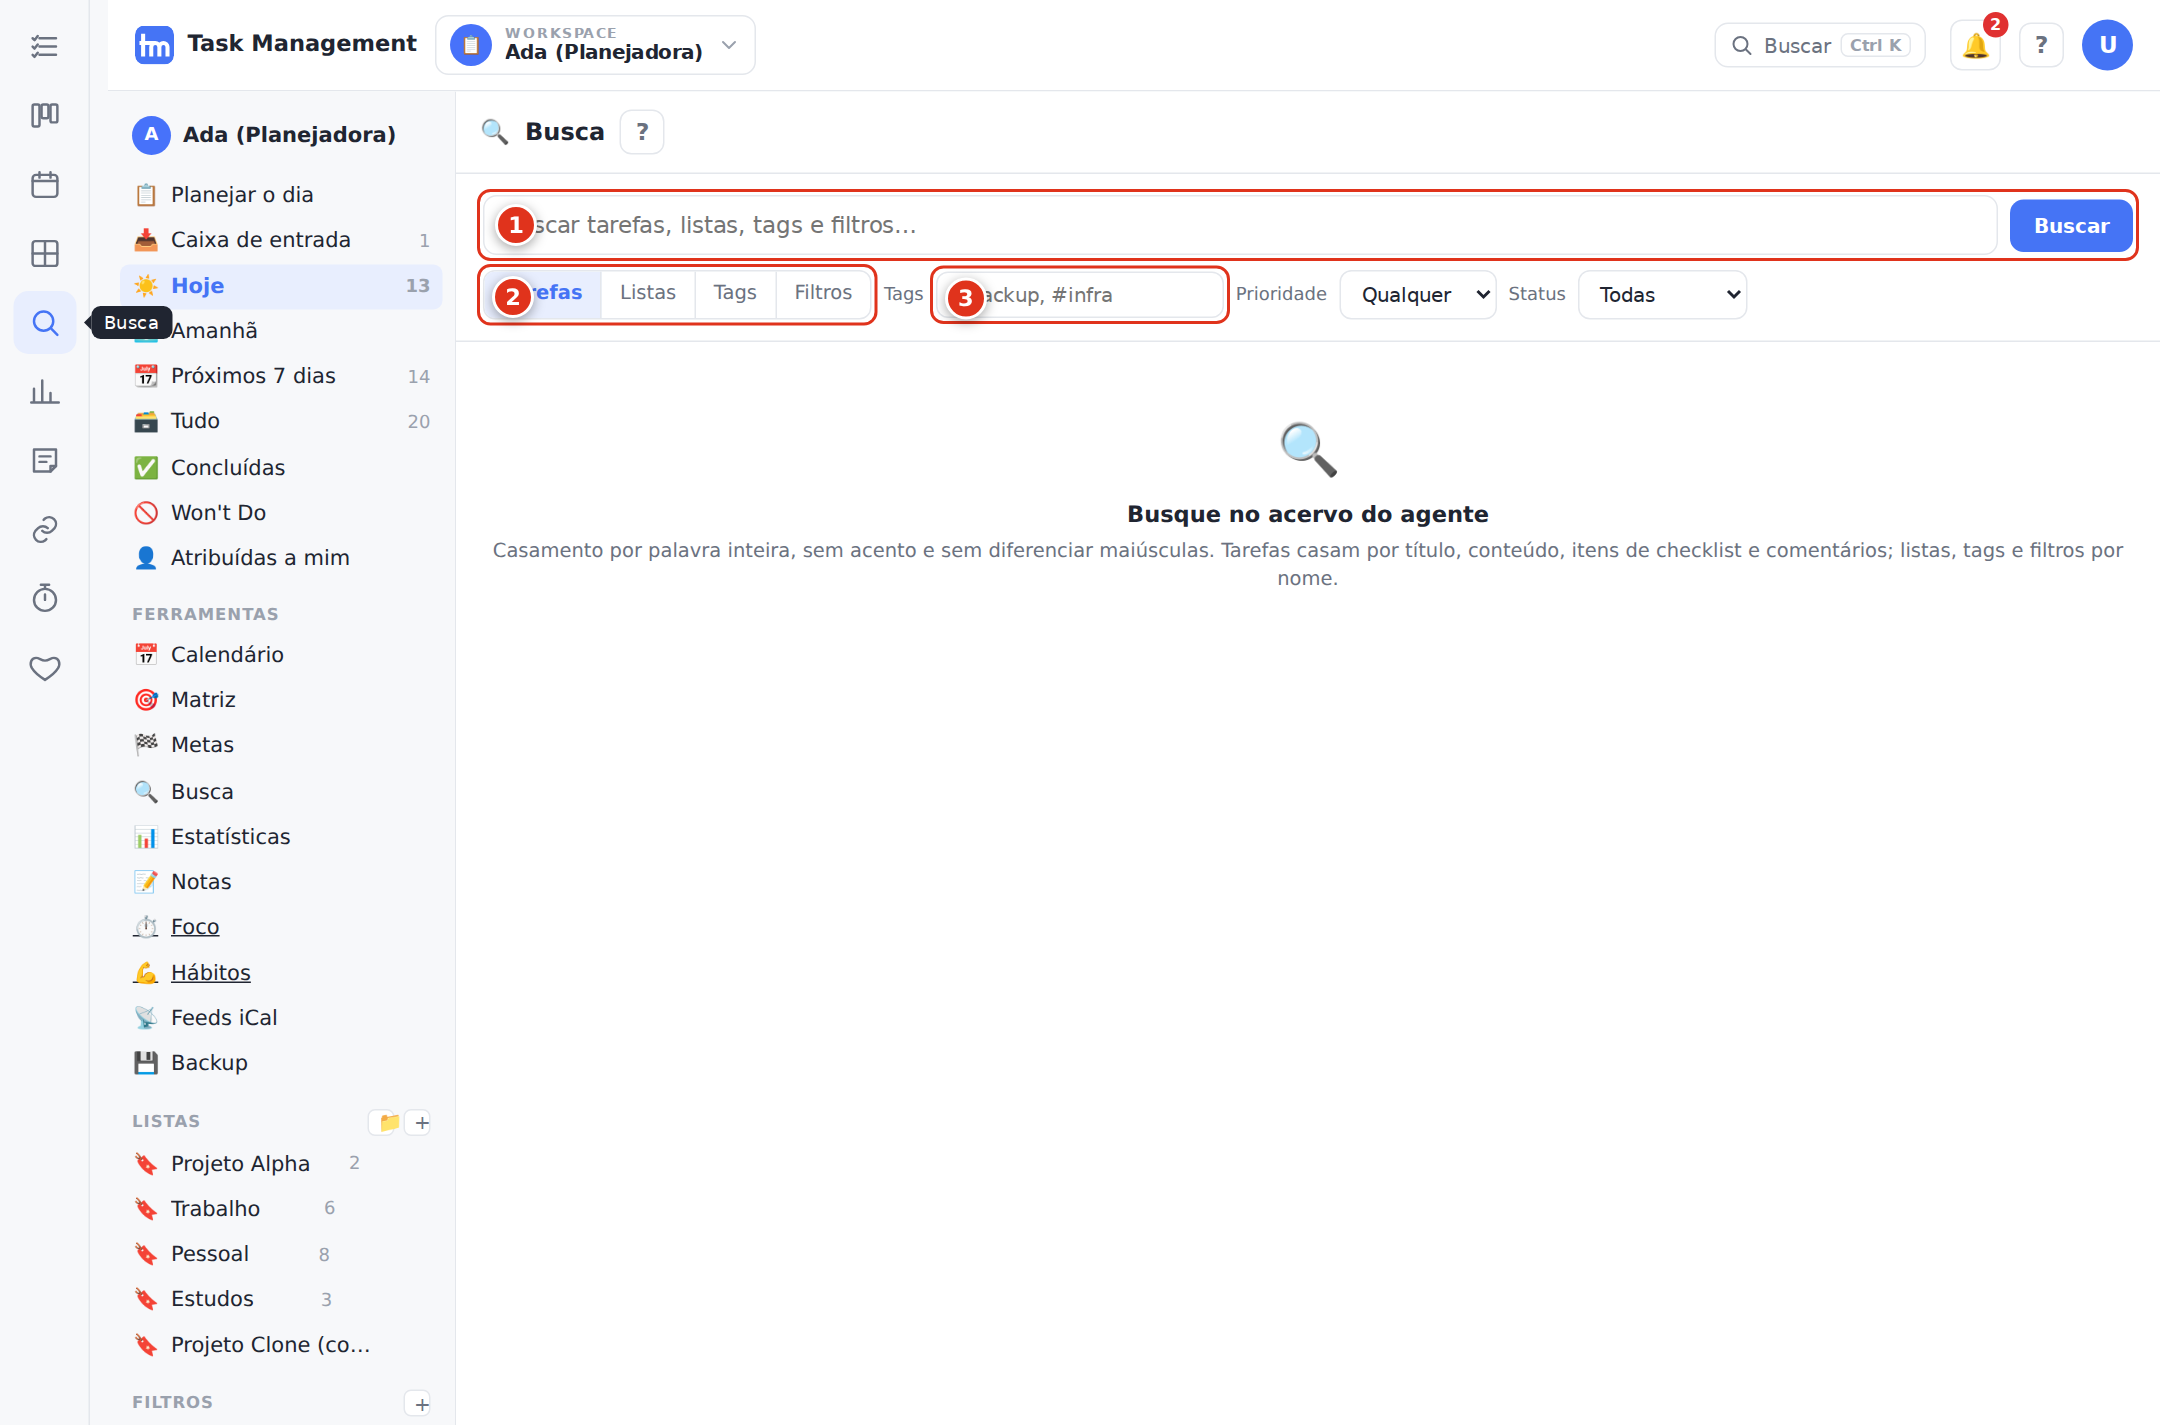
Task: Open the matrix grid icon in left rail
Action: pos(45,254)
